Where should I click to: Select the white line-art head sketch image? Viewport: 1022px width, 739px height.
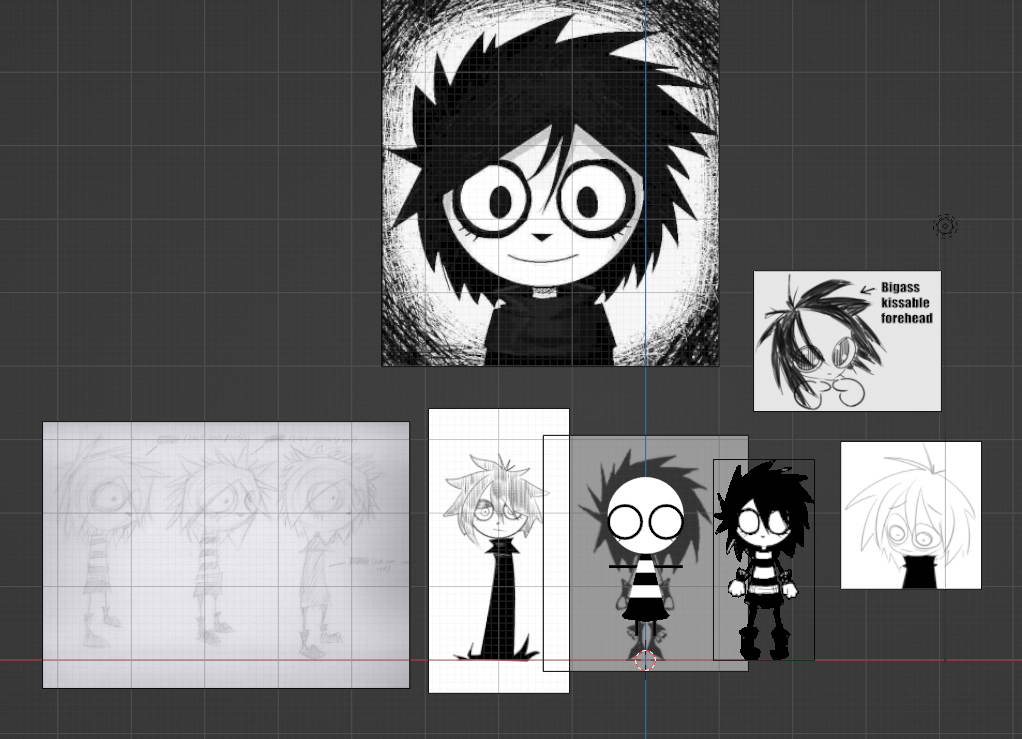[911, 515]
